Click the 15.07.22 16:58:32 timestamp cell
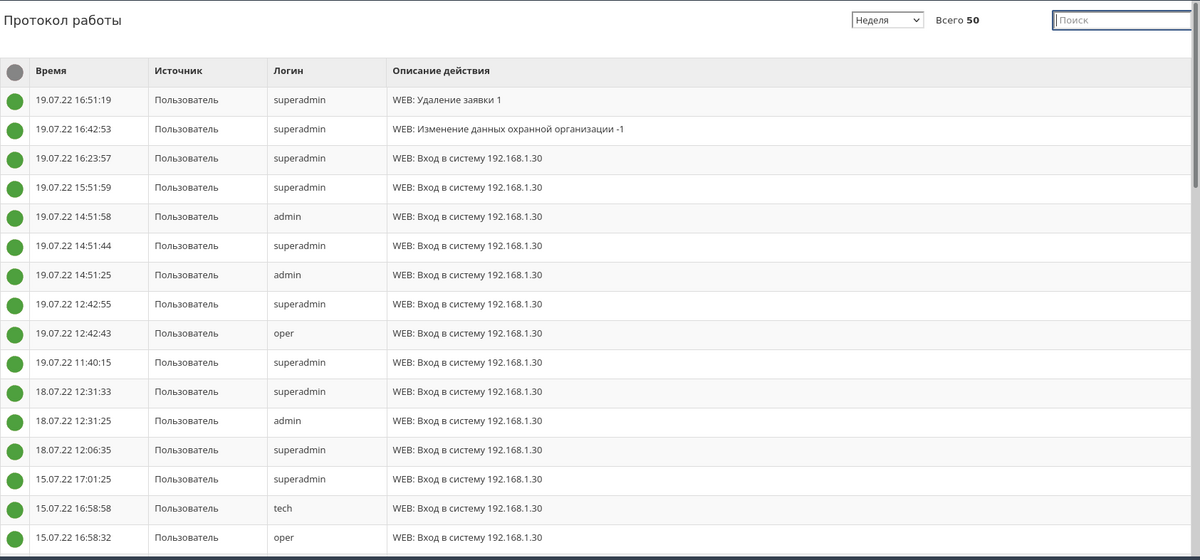This screenshot has width=1200, height=560. point(73,537)
